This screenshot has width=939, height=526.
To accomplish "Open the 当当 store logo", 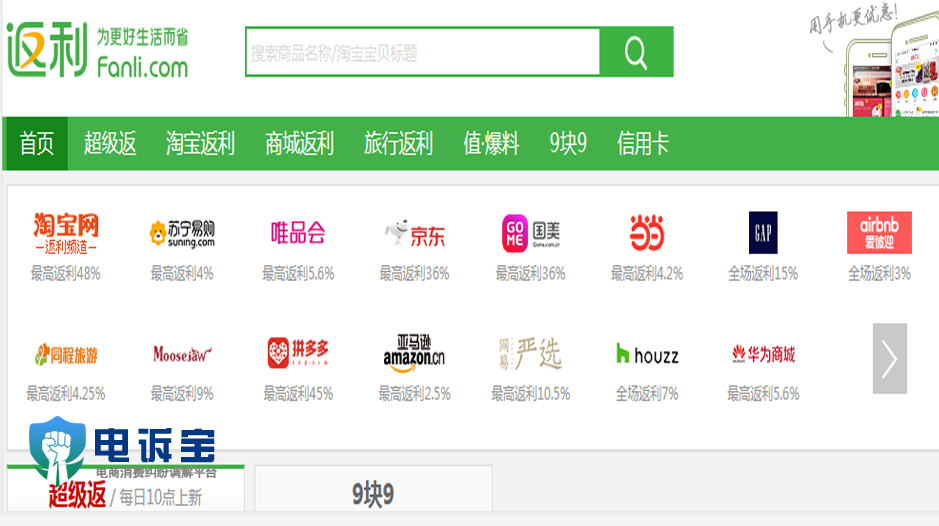I will pyautogui.click(x=647, y=232).
